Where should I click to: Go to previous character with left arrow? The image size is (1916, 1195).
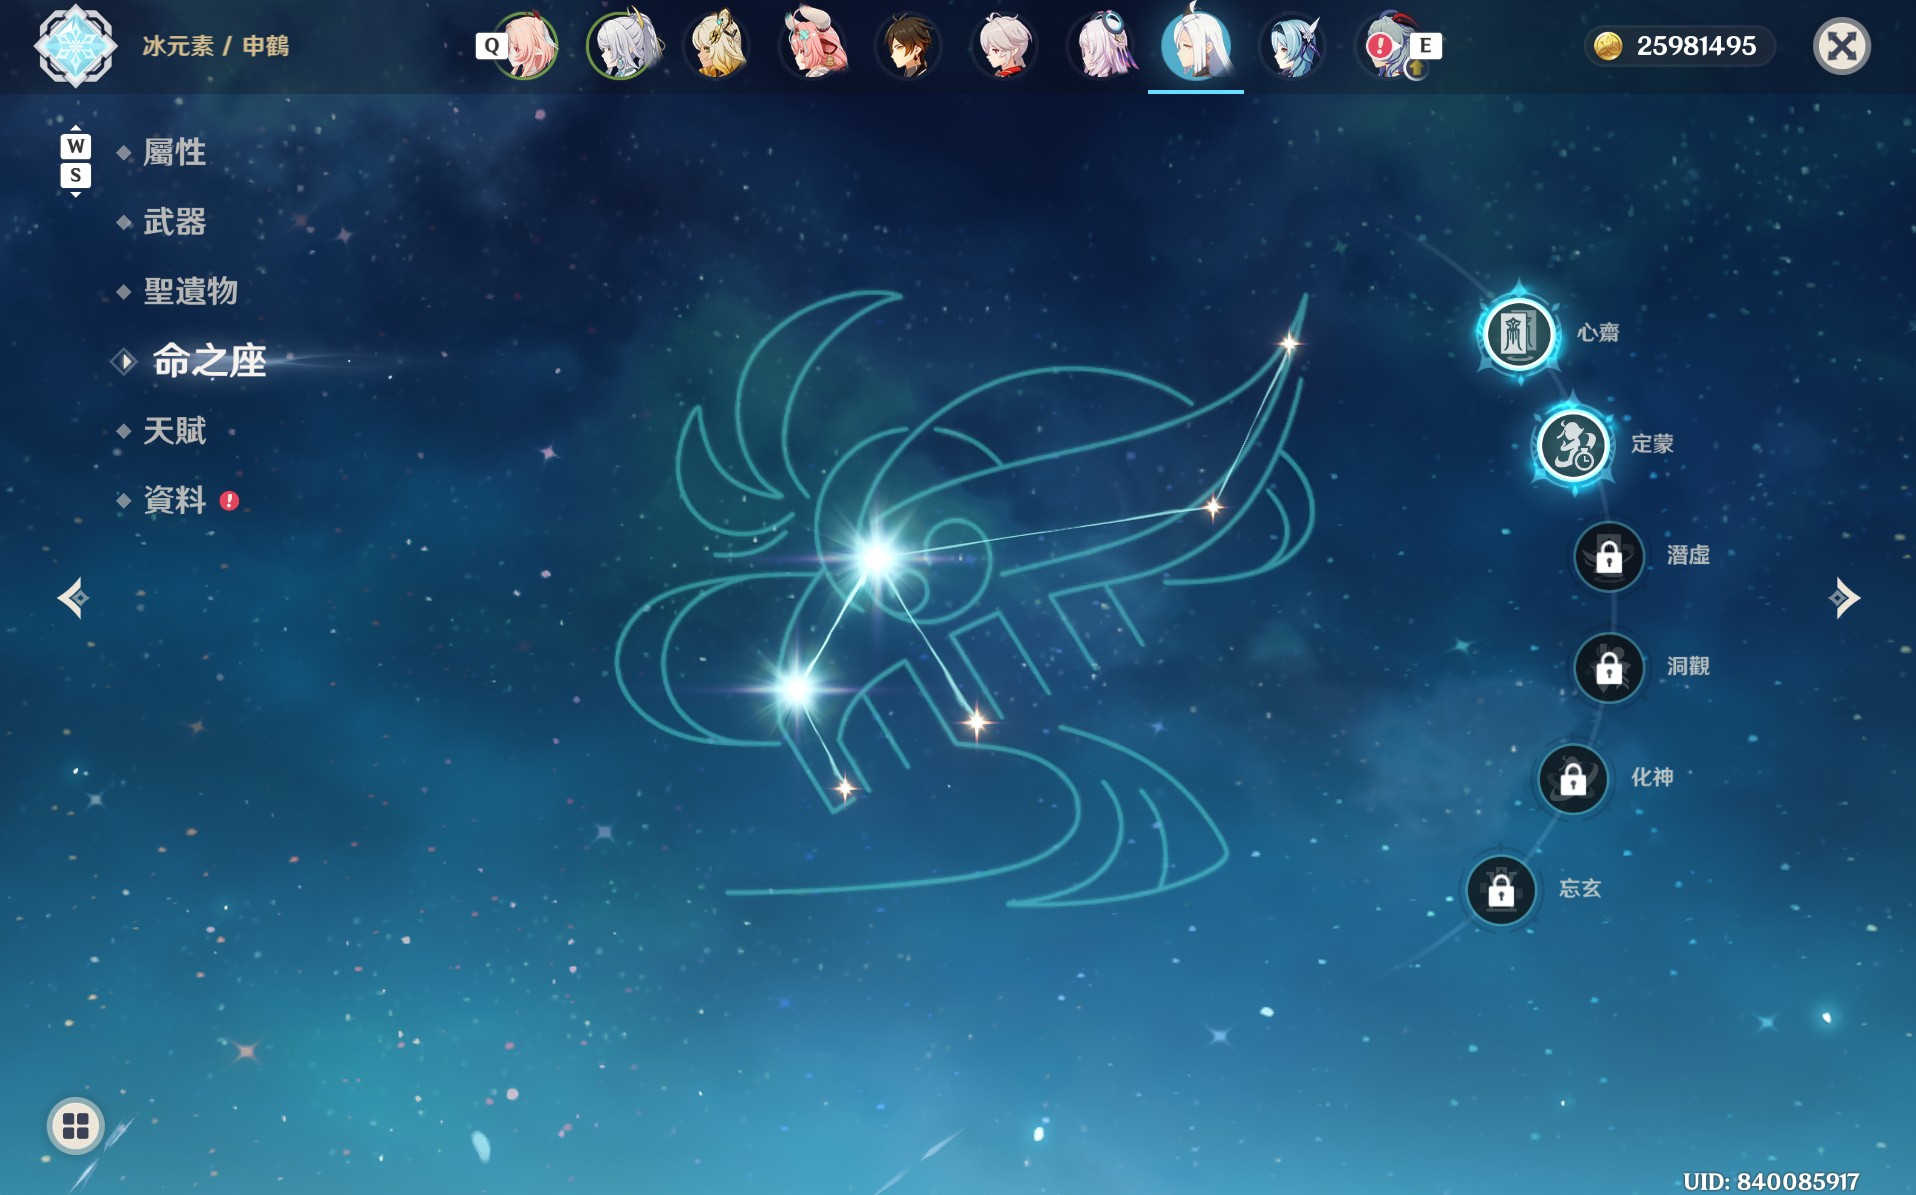pyautogui.click(x=73, y=598)
